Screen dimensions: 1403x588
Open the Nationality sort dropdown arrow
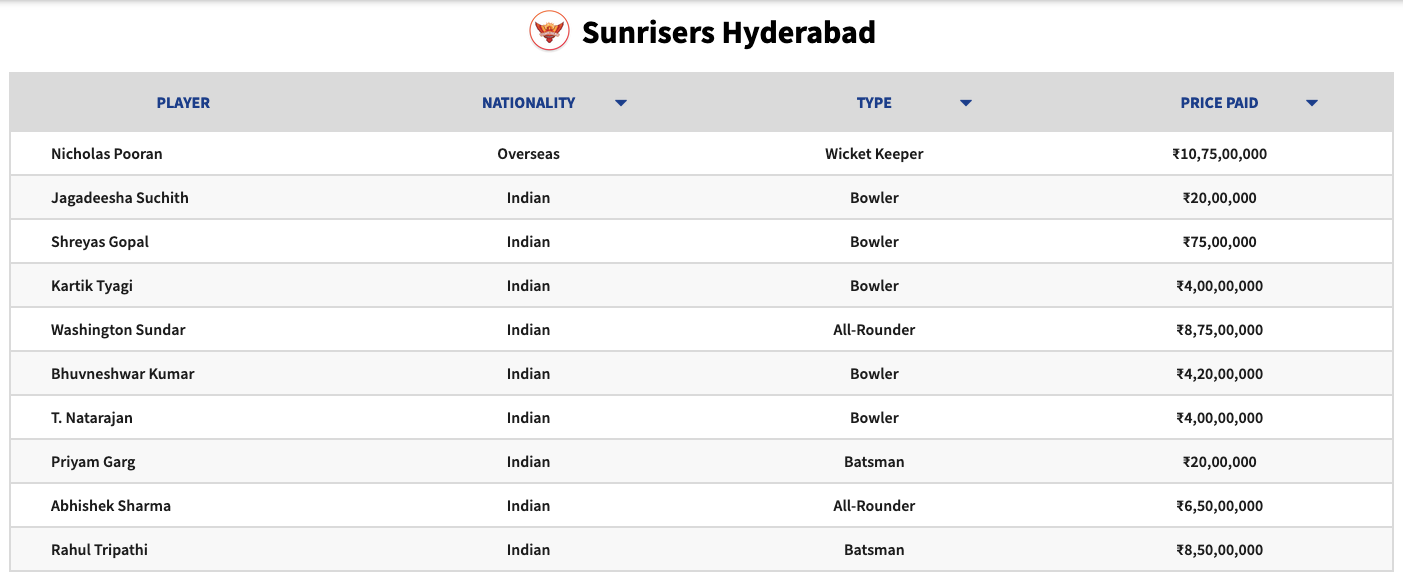(x=621, y=103)
